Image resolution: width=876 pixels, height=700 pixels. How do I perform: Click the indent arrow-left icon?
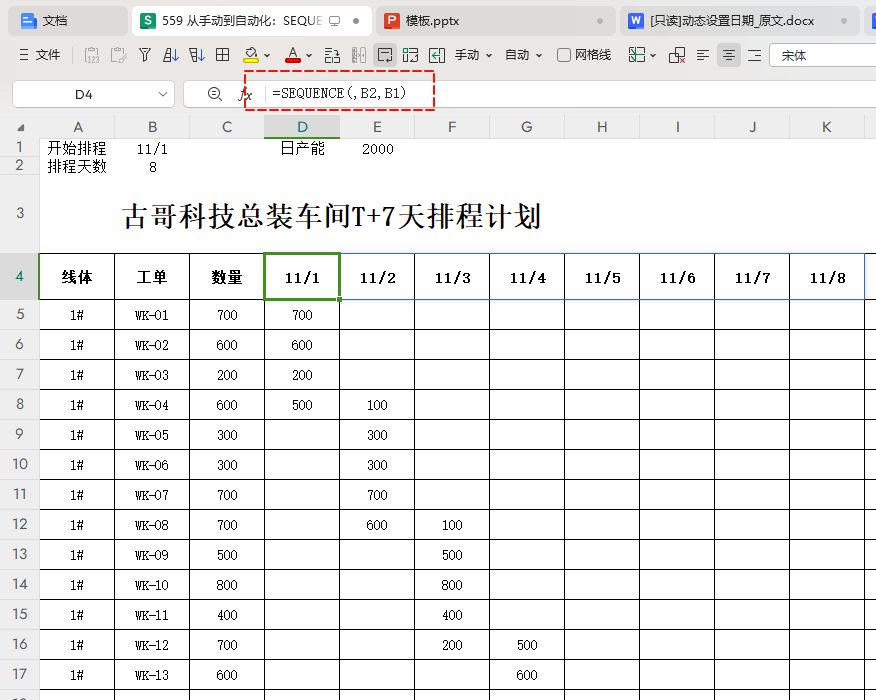tap(437, 55)
